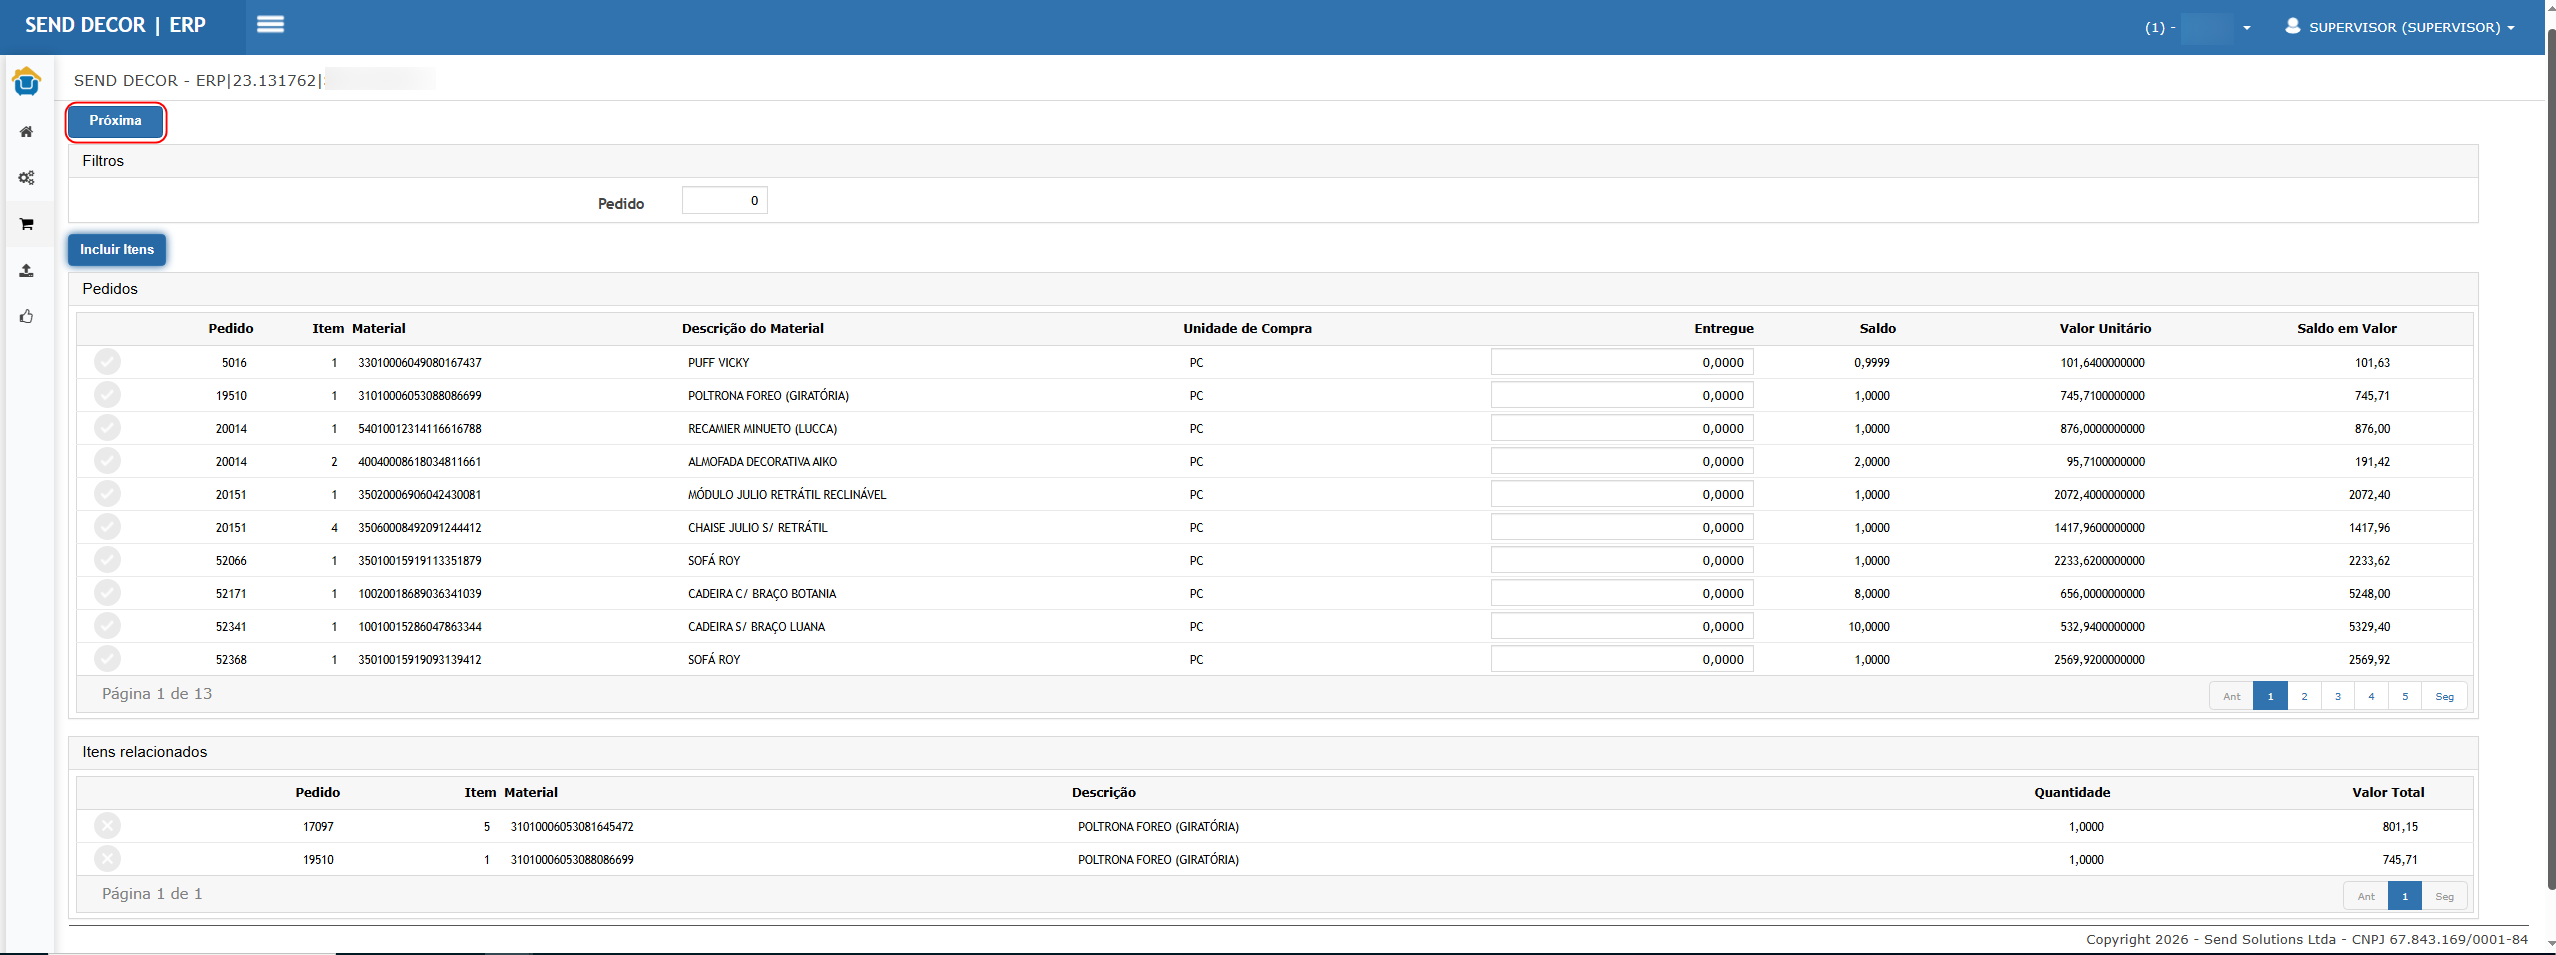
Task: Click the Incluir Itens button
Action: click(x=117, y=250)
